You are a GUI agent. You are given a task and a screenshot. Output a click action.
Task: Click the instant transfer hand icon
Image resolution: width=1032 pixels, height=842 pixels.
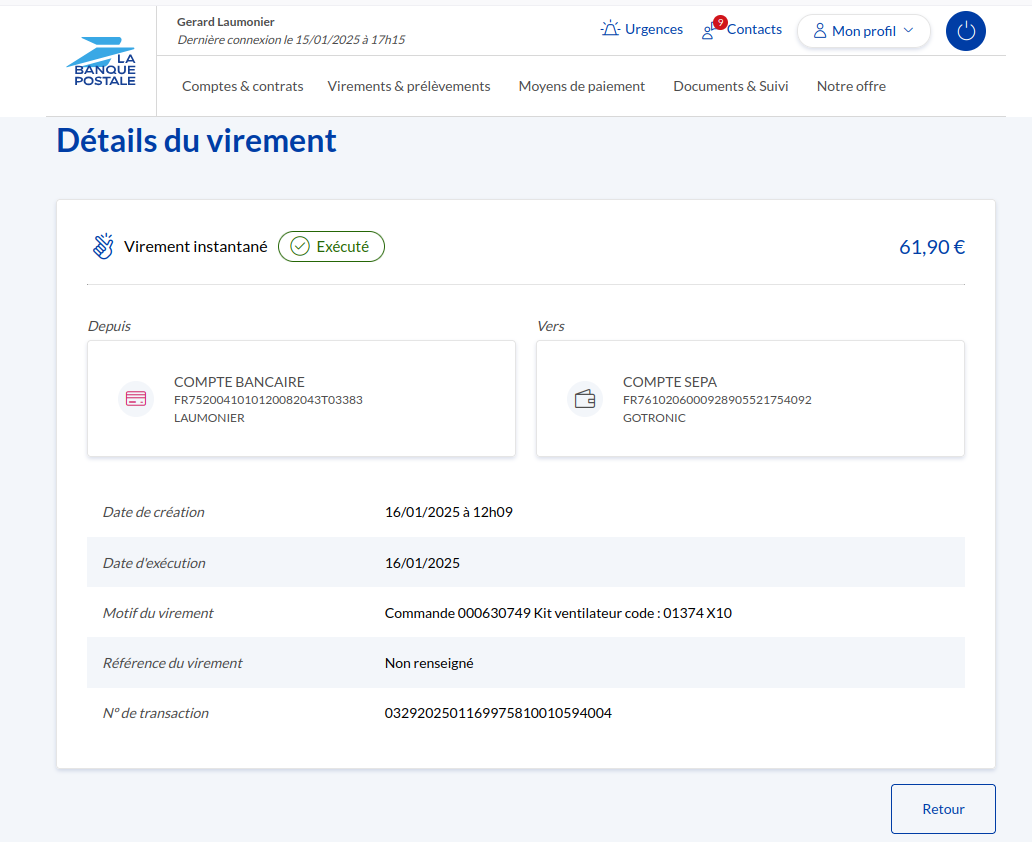point(103,247)
